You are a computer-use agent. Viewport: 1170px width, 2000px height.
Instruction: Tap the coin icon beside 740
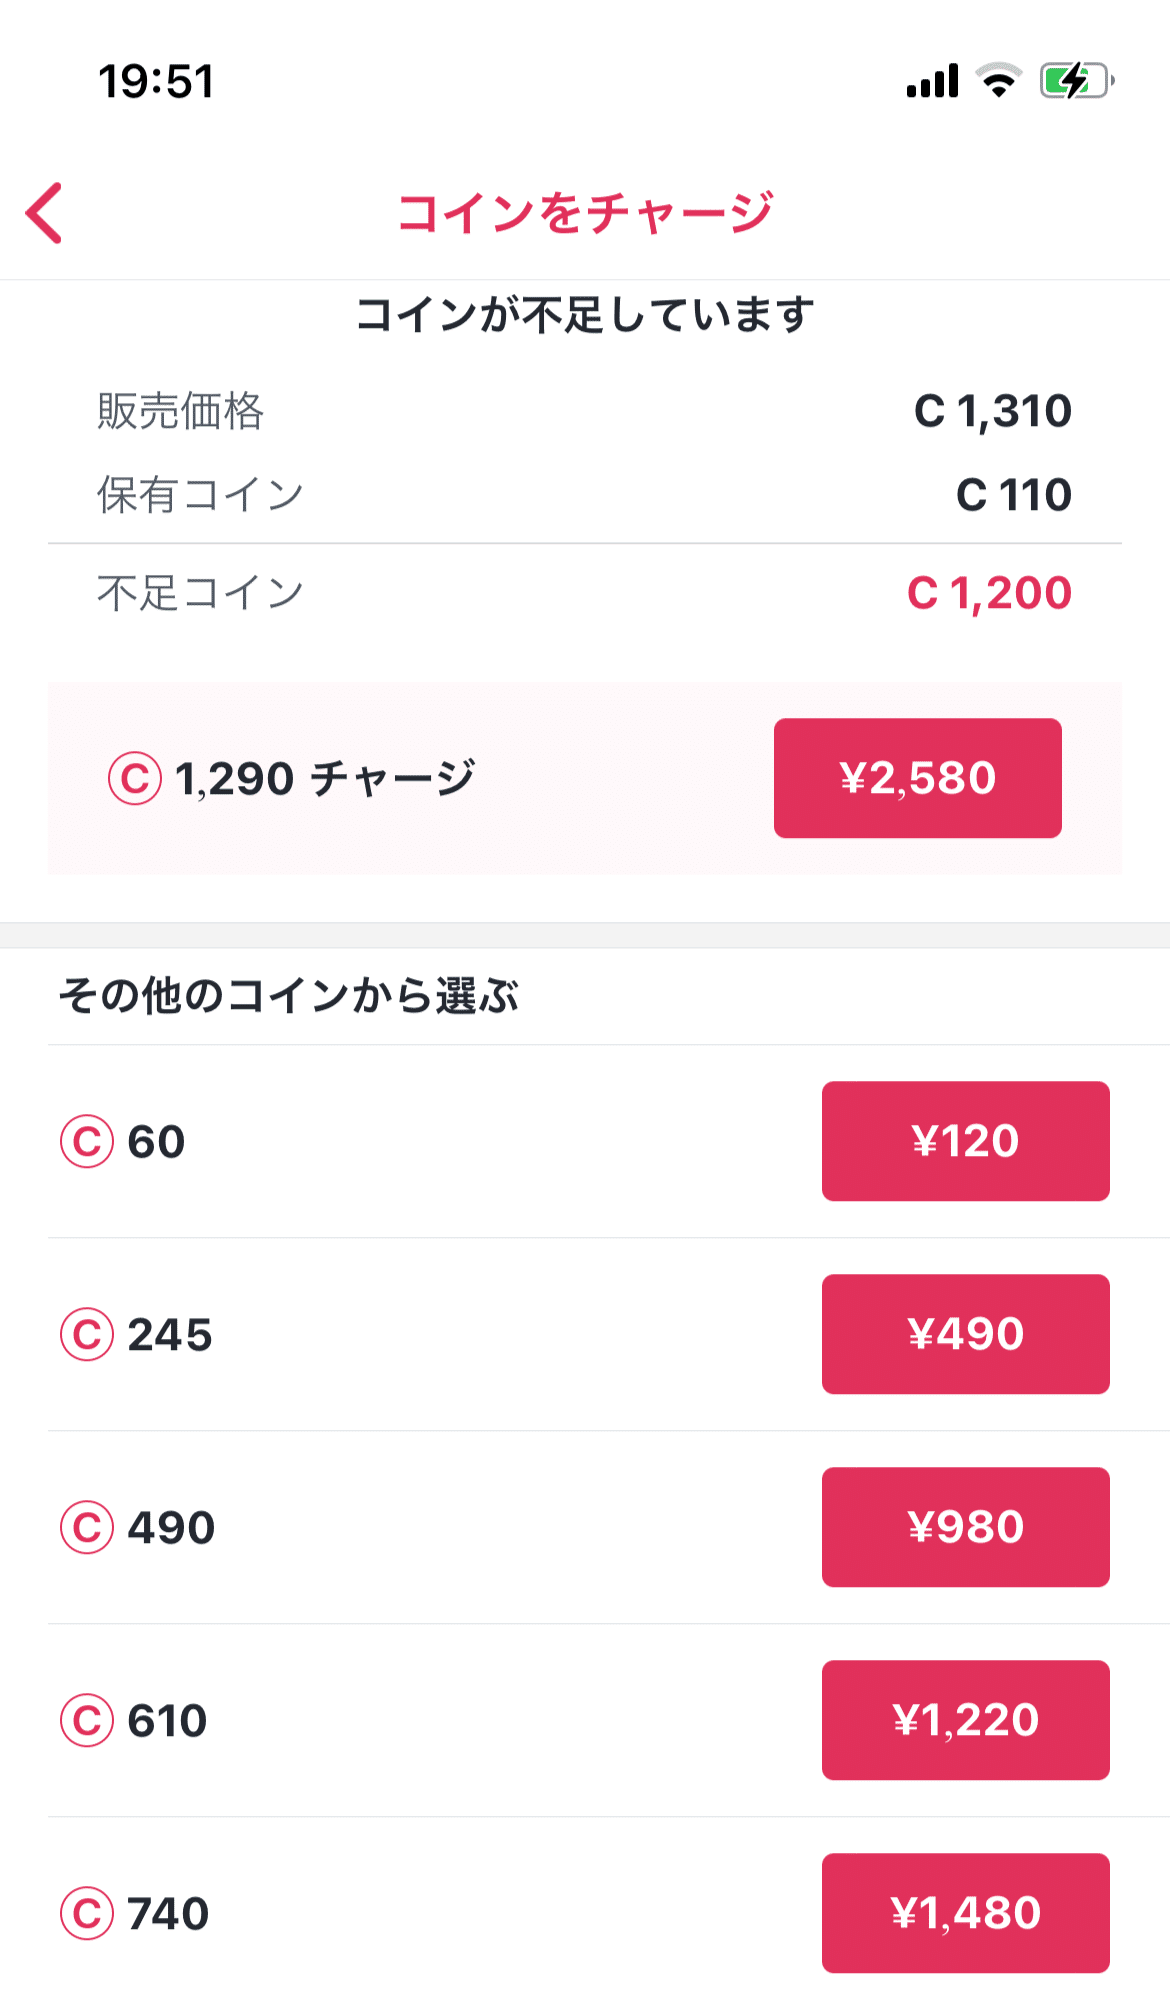[x=87, y=1913]
